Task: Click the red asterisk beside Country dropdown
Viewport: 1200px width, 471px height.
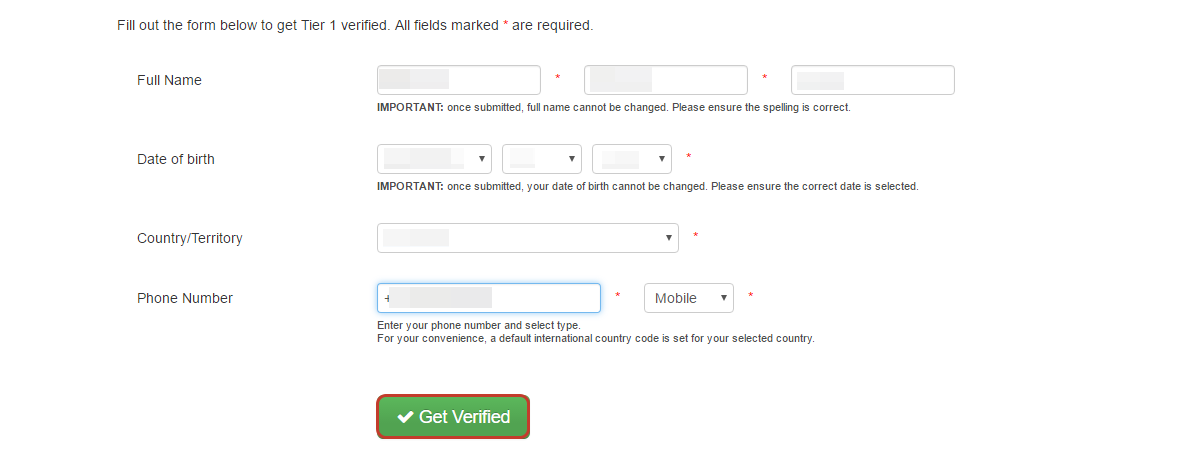Action: point(695,236)
